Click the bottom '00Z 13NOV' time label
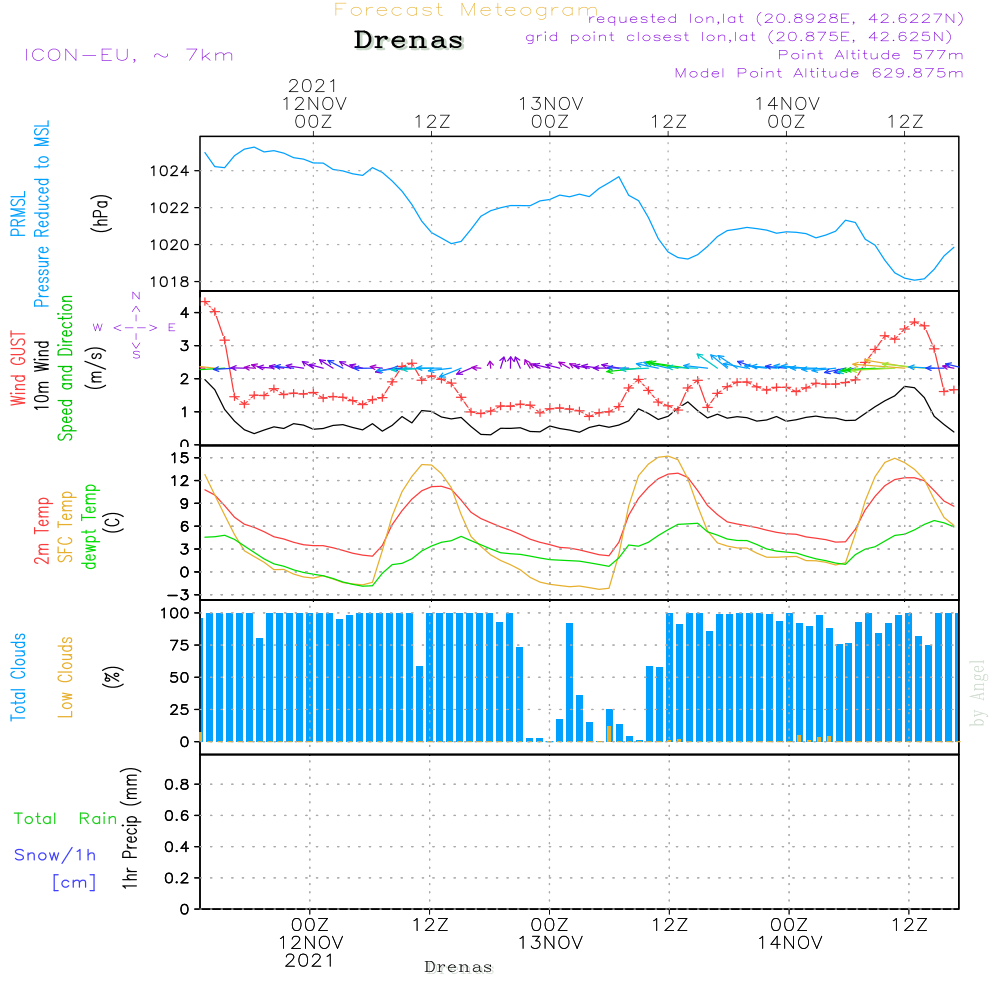The width and height of the screenshot is (1000, 1000). 550,934
